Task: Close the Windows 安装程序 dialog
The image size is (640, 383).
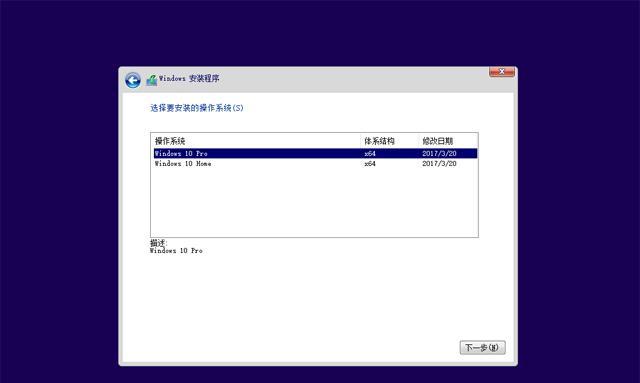Action: (502, 72)
